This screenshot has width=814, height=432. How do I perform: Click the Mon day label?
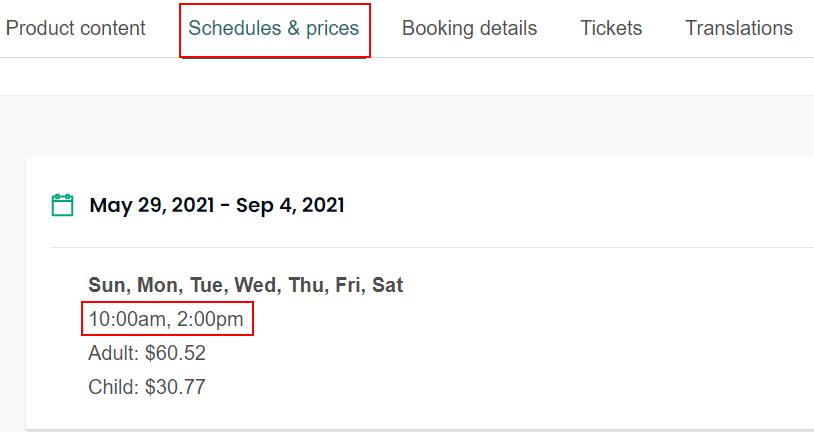click(155, 286)
